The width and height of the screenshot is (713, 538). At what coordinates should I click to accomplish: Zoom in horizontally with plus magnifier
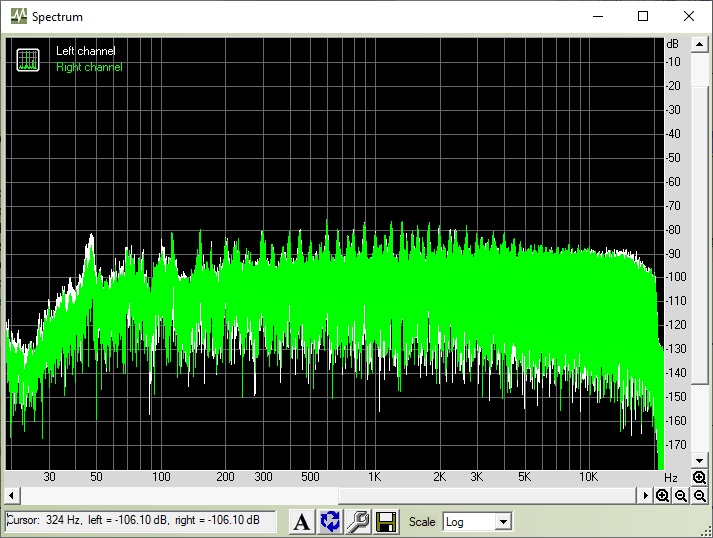click(x=663, y=496)
